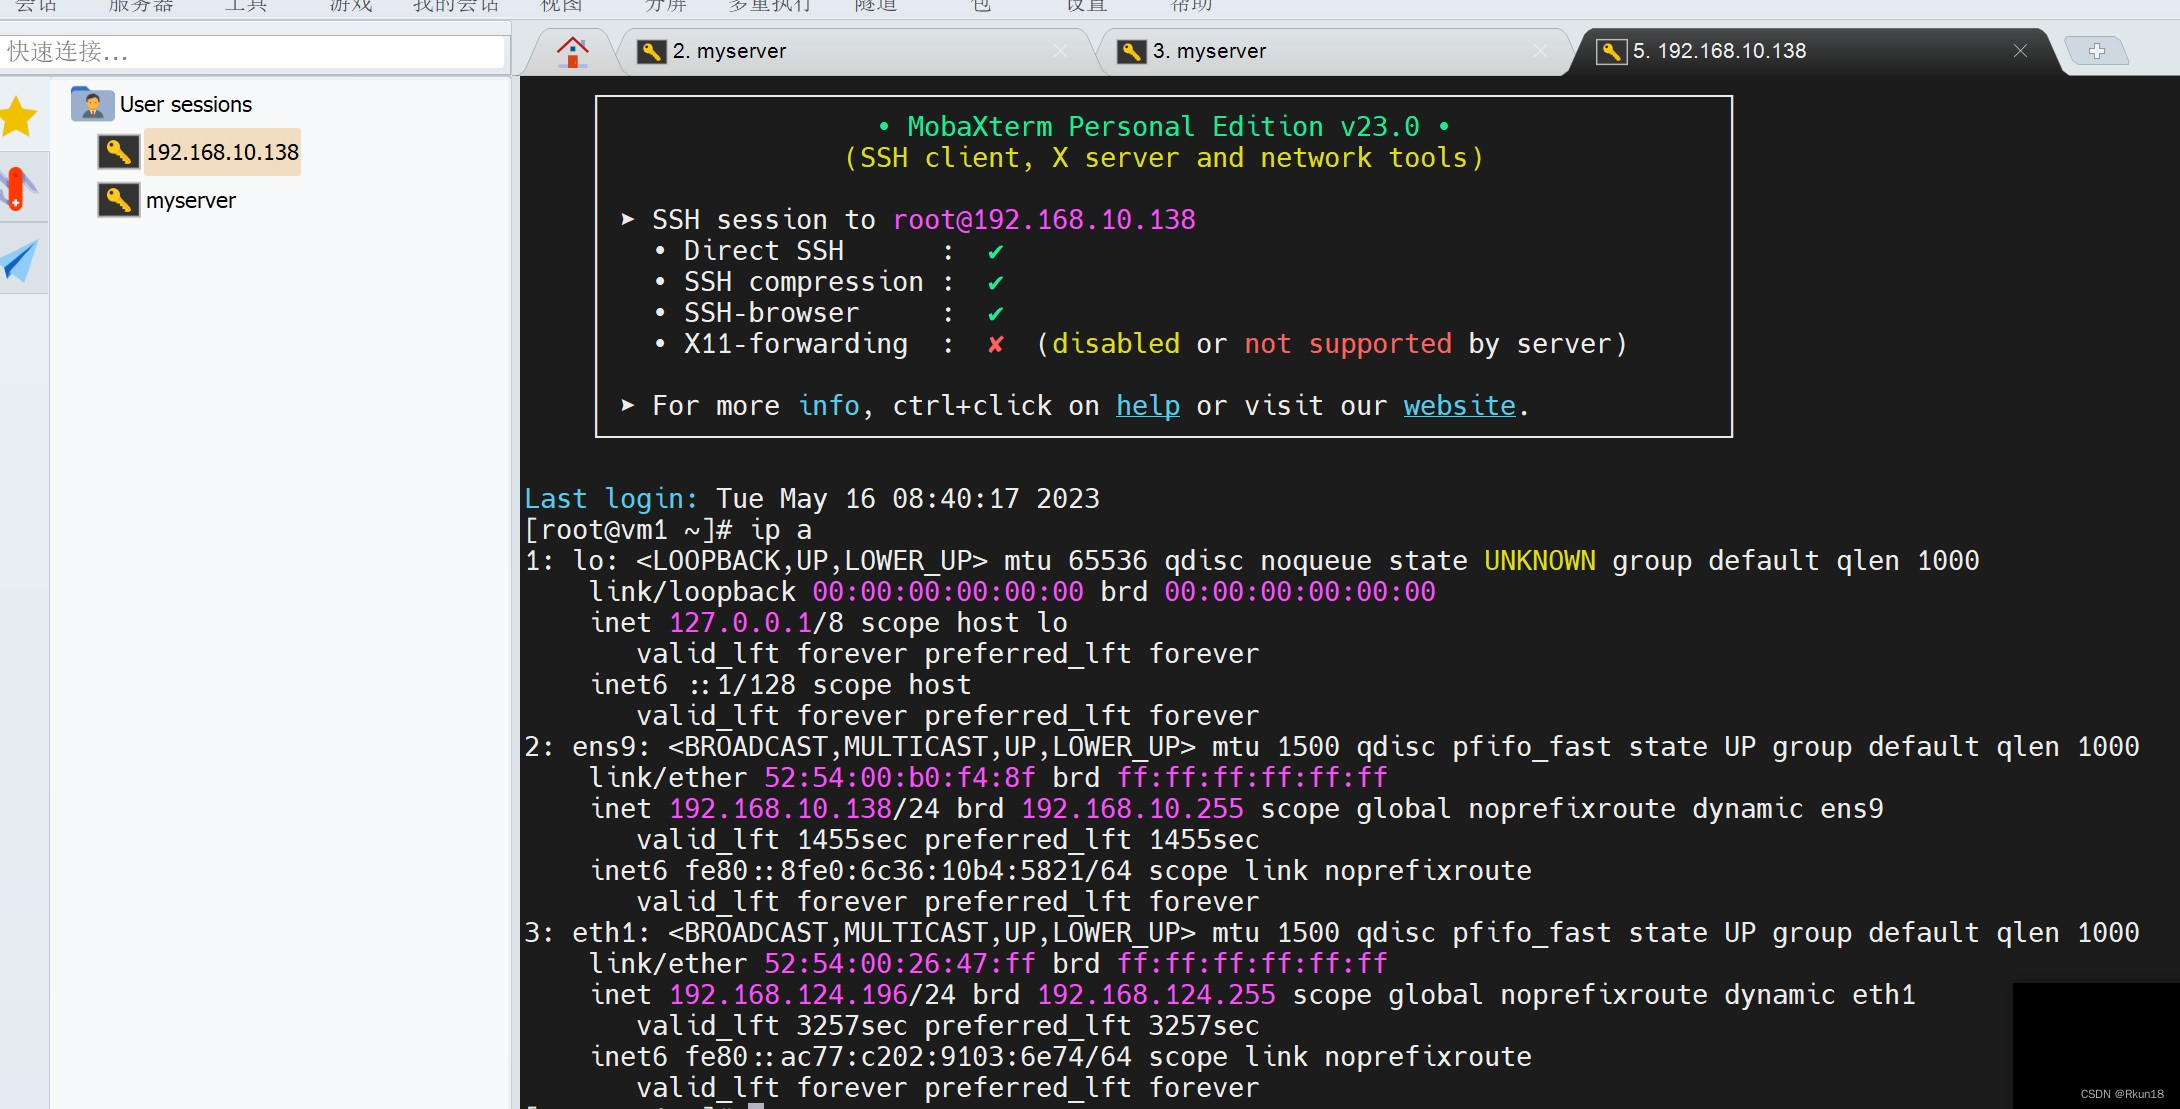This screenshot has height=1109, width=2180.
Task: Open the Macros sidebar paper-plane tab
Action: click(19, 260)
